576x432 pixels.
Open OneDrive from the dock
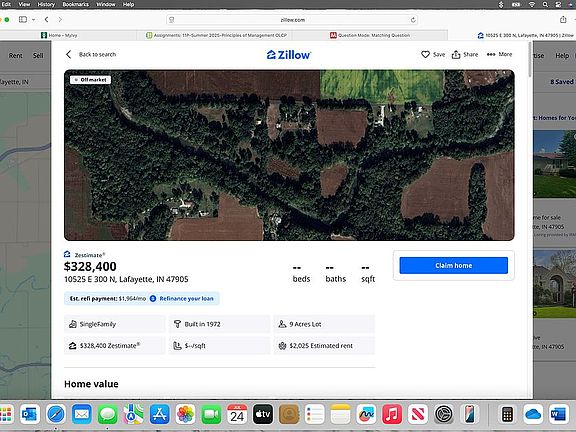533,415
